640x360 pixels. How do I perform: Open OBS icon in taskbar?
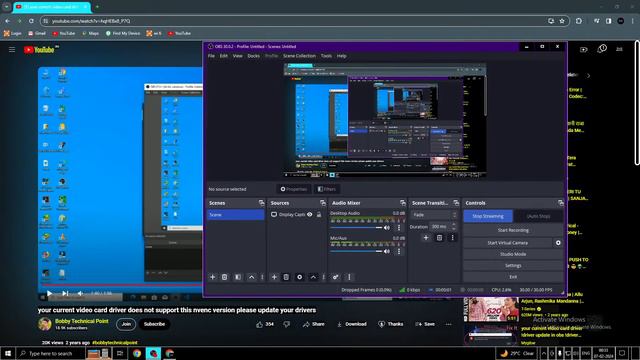pyautogui.click(x=153, y=353)
